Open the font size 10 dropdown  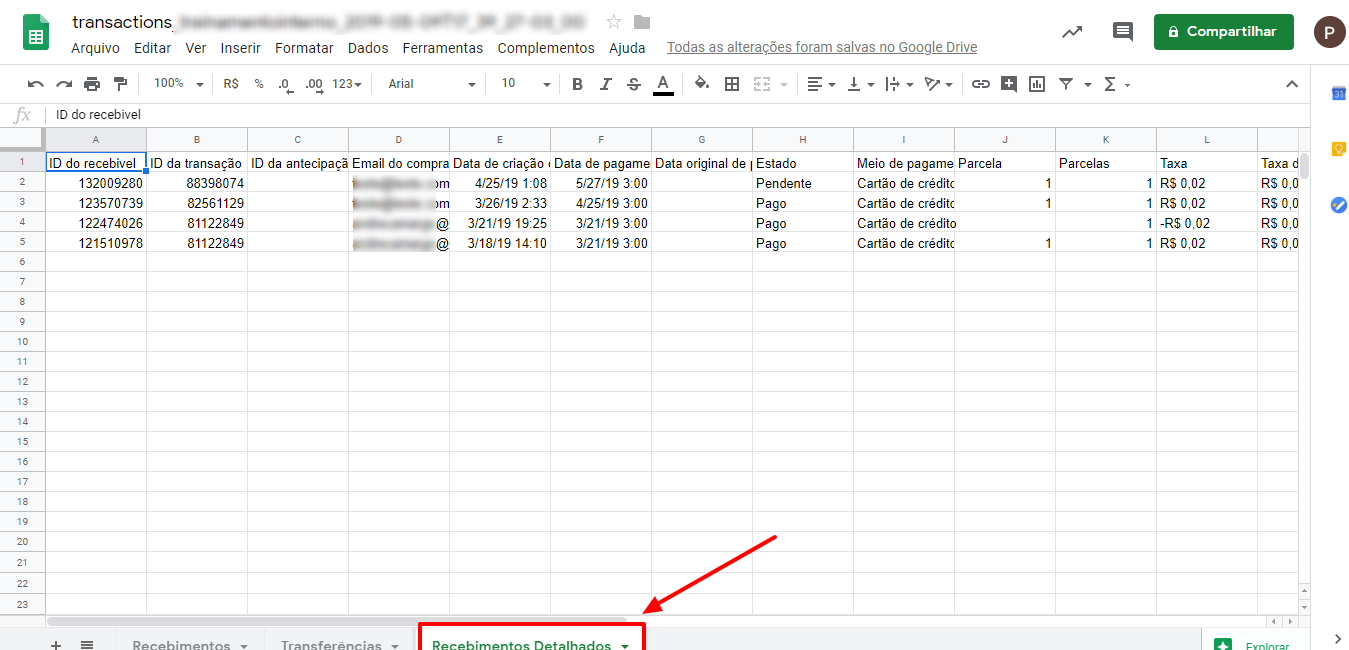point(525,84)
